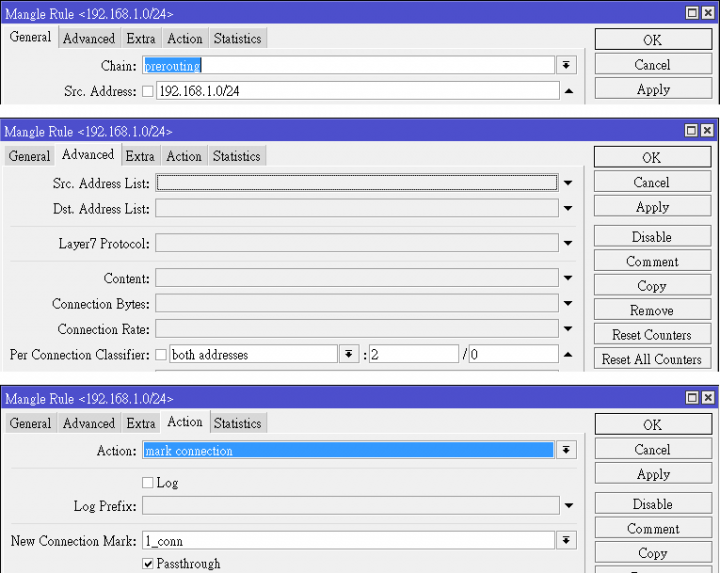Close the middle Mangle Rule window

(707, 130)
